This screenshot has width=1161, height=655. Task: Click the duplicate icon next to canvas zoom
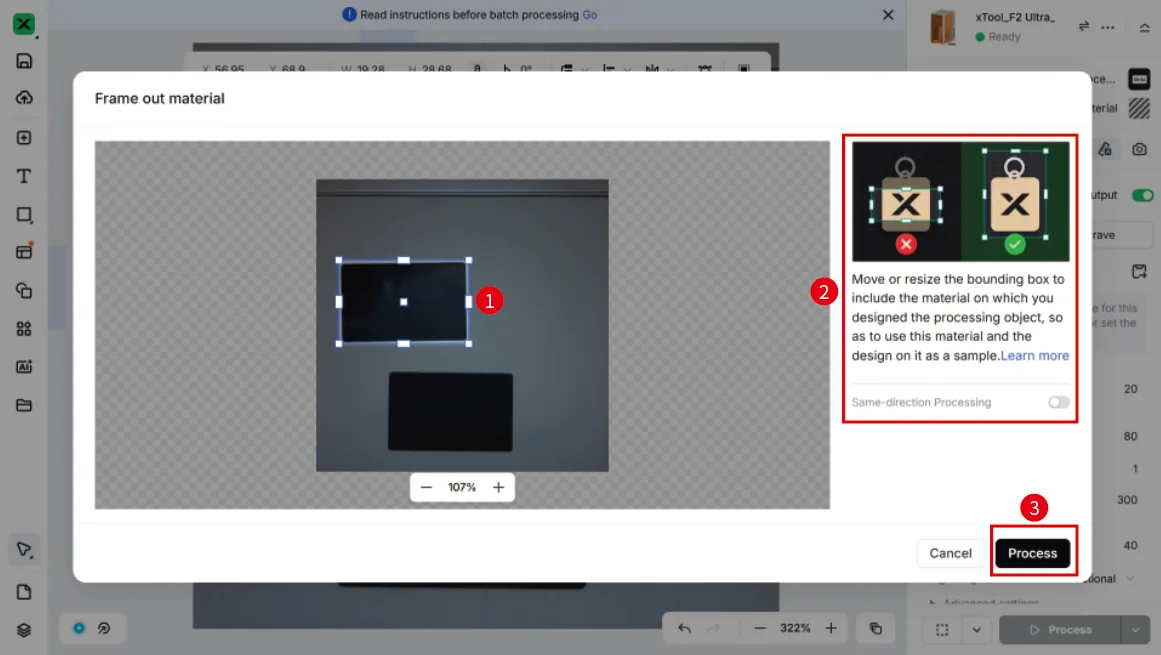tap(875, 628)
